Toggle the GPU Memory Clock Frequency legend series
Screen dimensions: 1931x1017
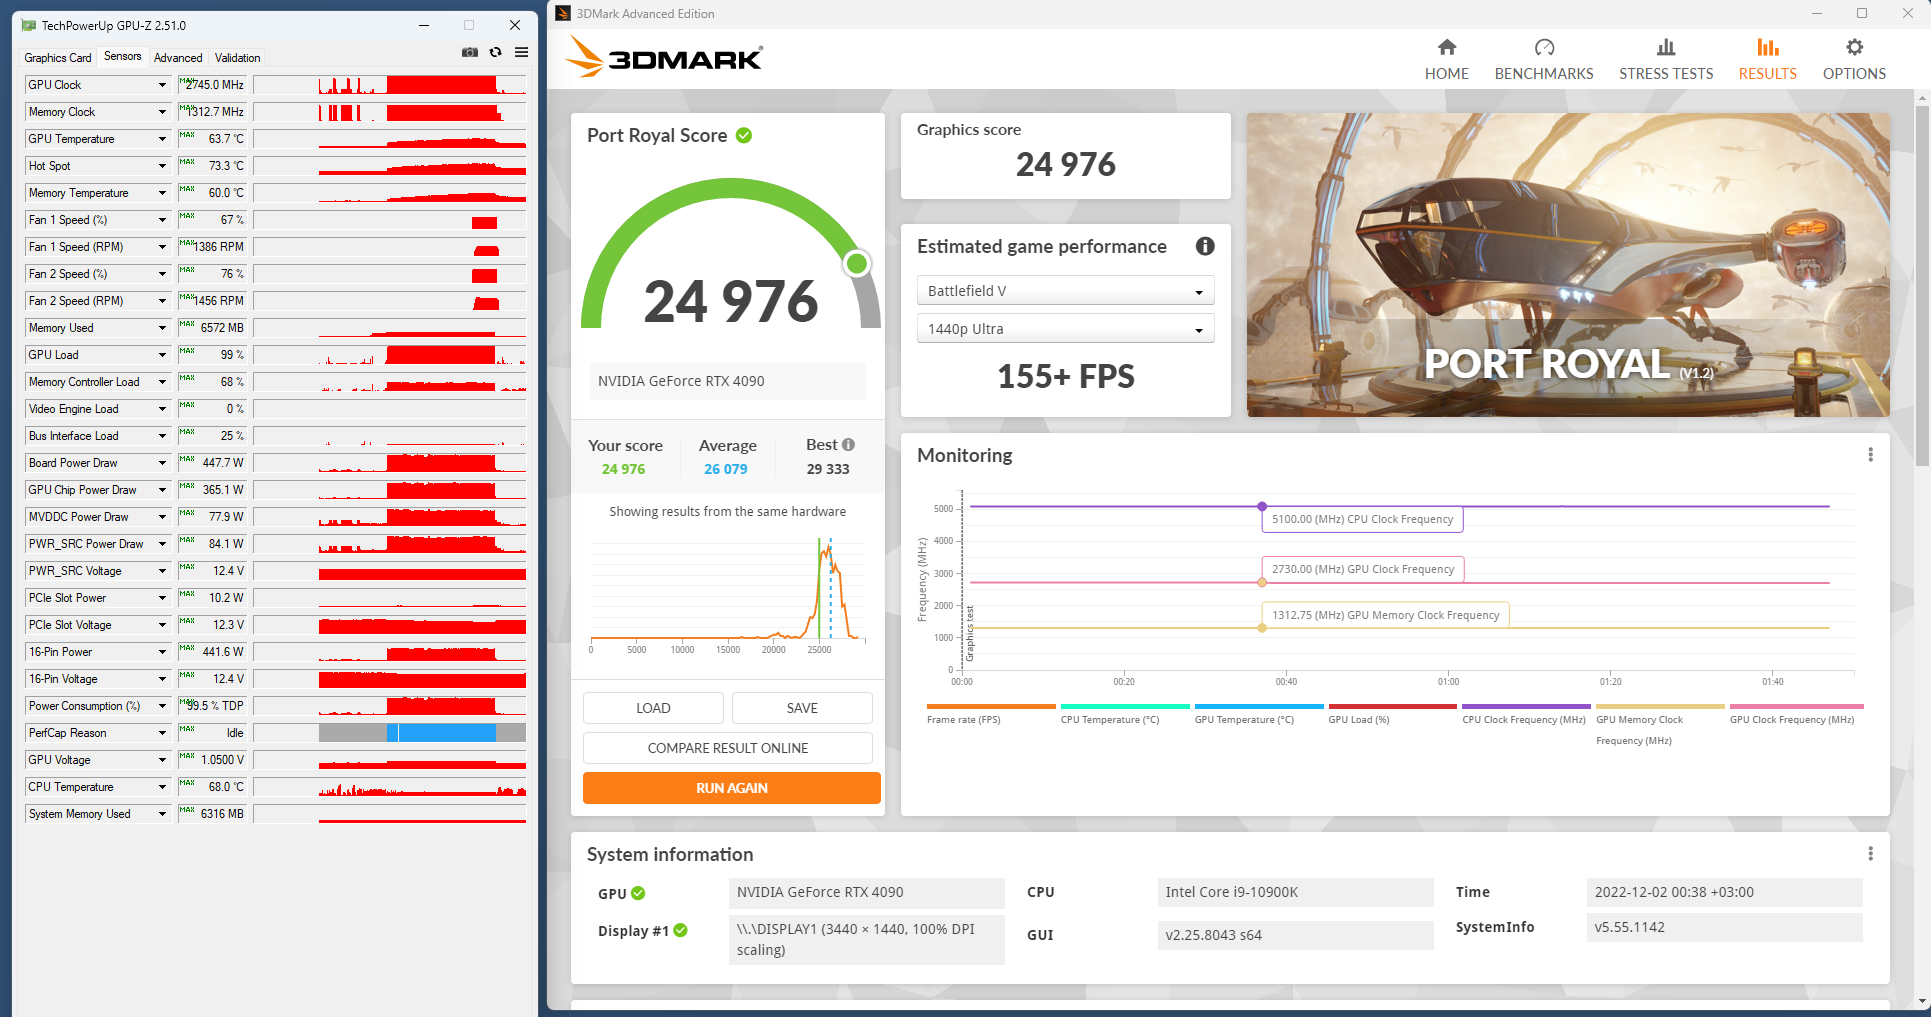(1660, 725)
